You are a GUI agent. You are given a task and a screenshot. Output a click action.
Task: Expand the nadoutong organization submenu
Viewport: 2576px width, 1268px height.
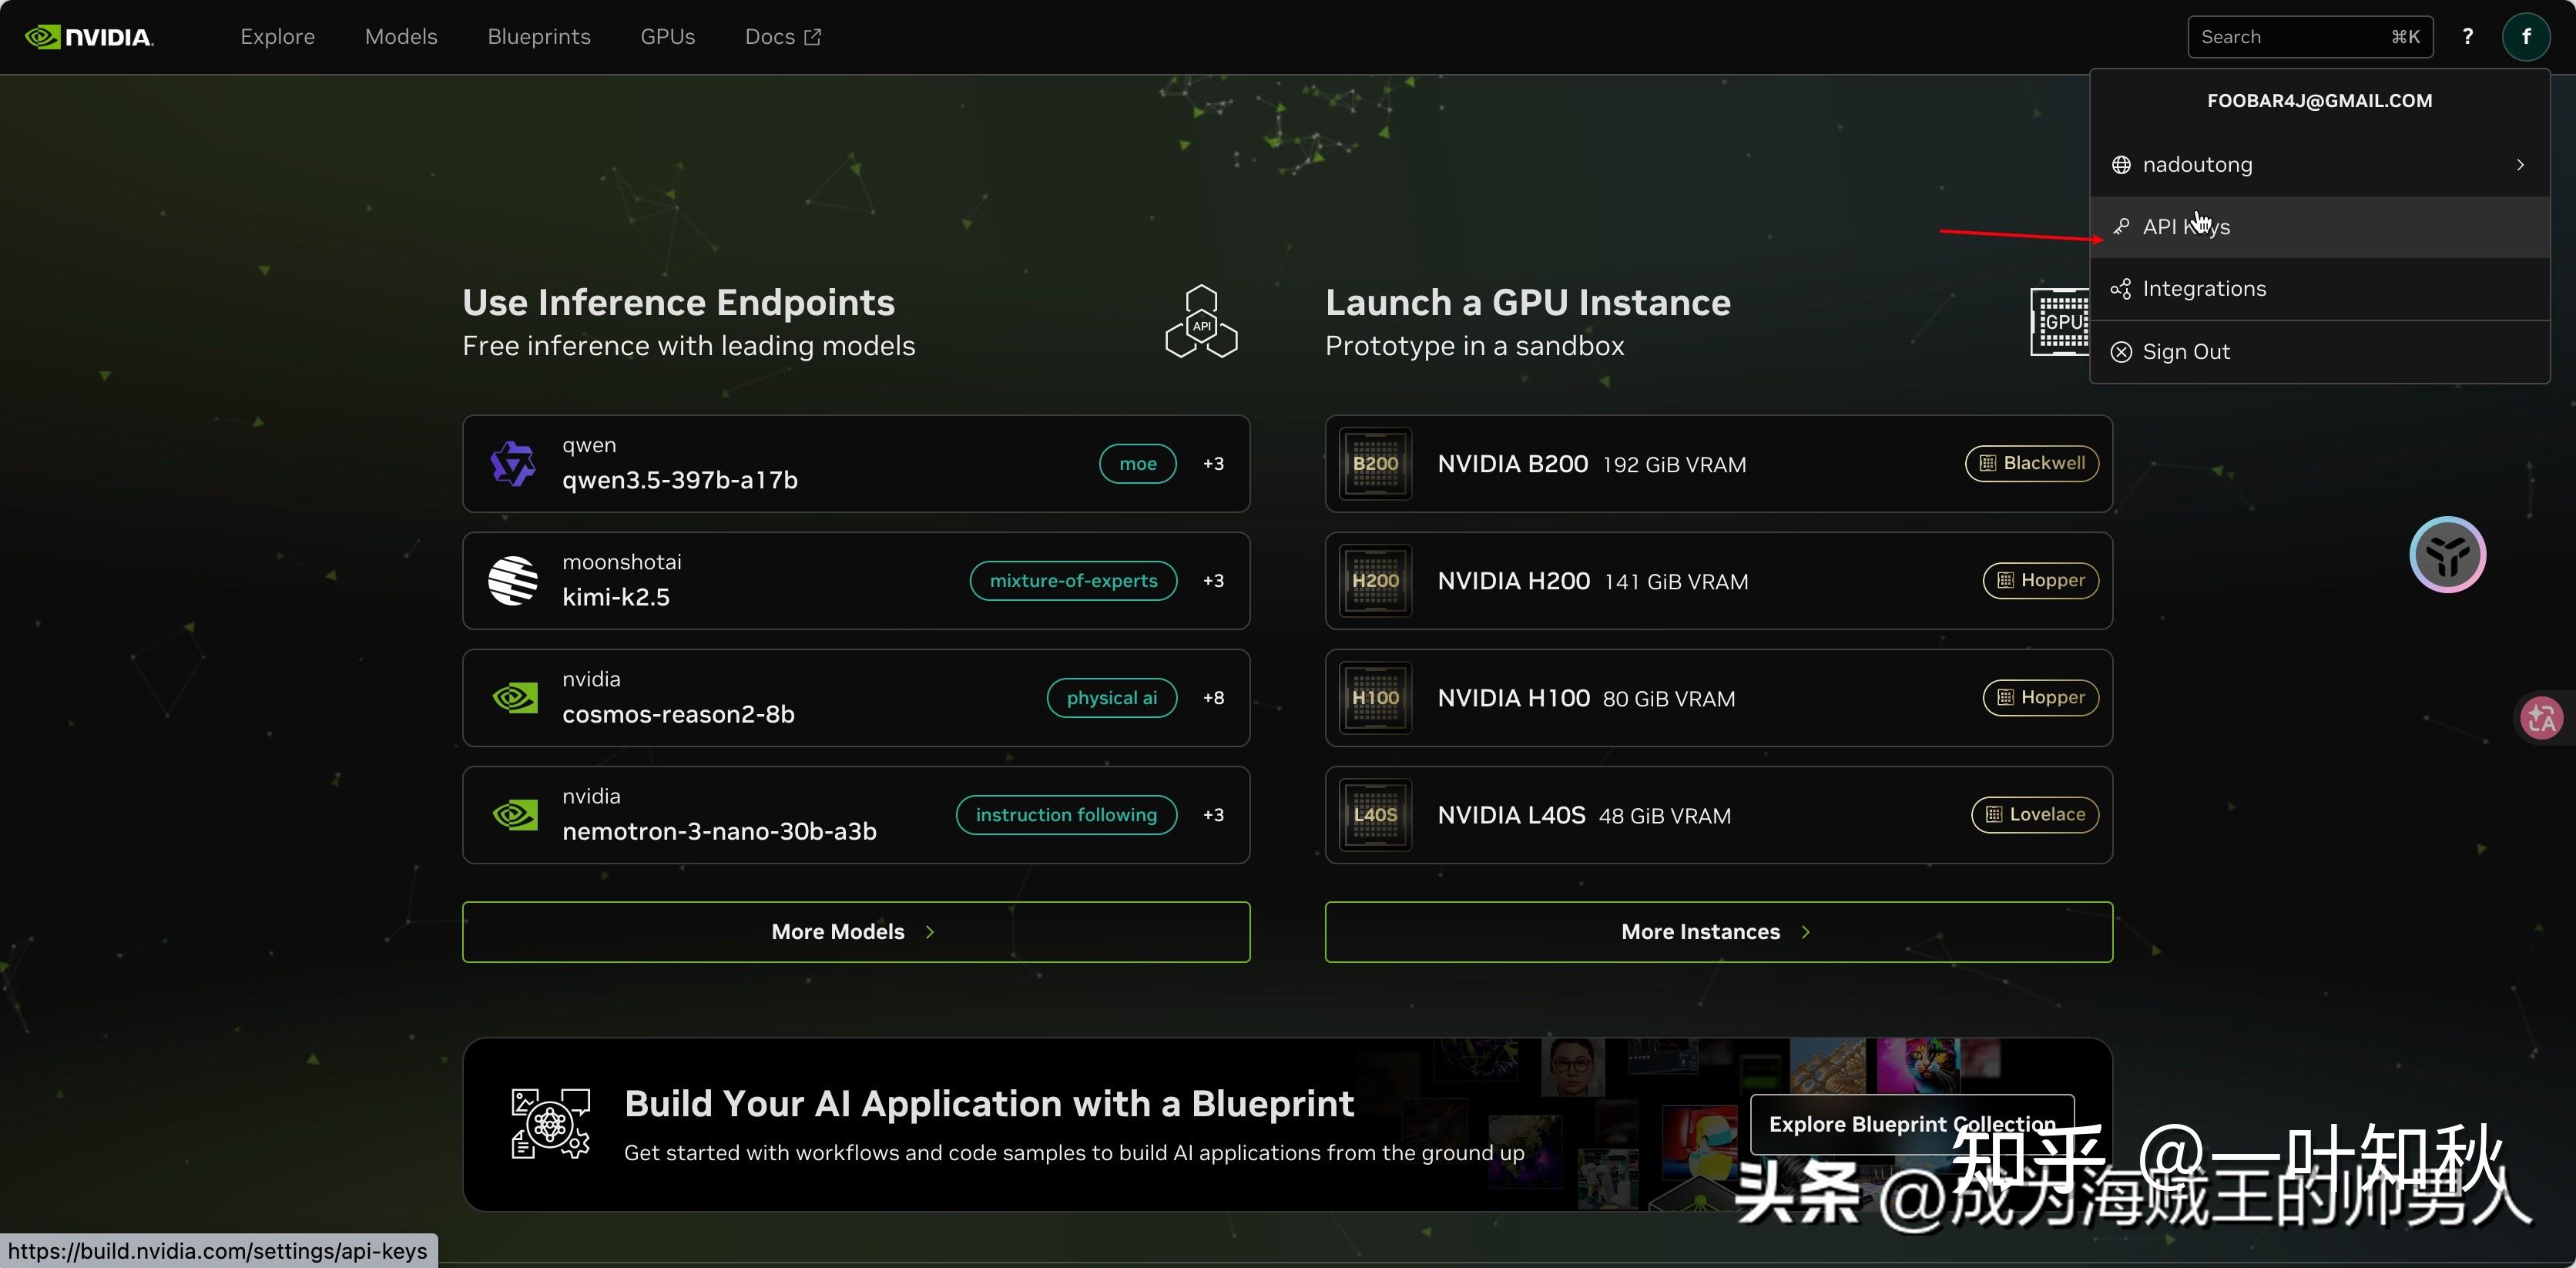click(x=2319, y=165)
